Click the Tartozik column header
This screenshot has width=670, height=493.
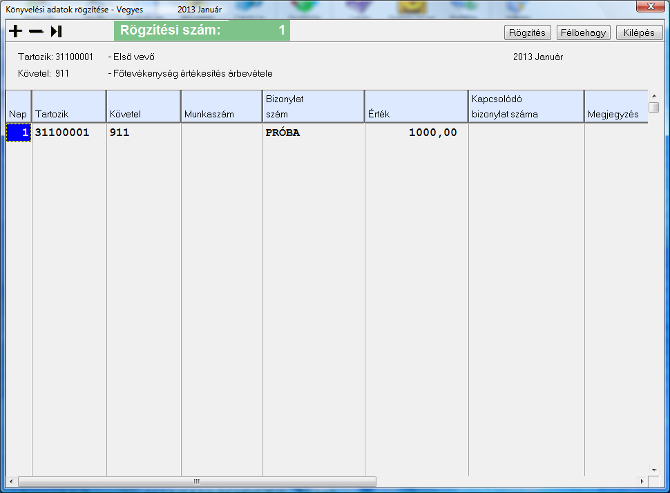[x=69, y=106]
